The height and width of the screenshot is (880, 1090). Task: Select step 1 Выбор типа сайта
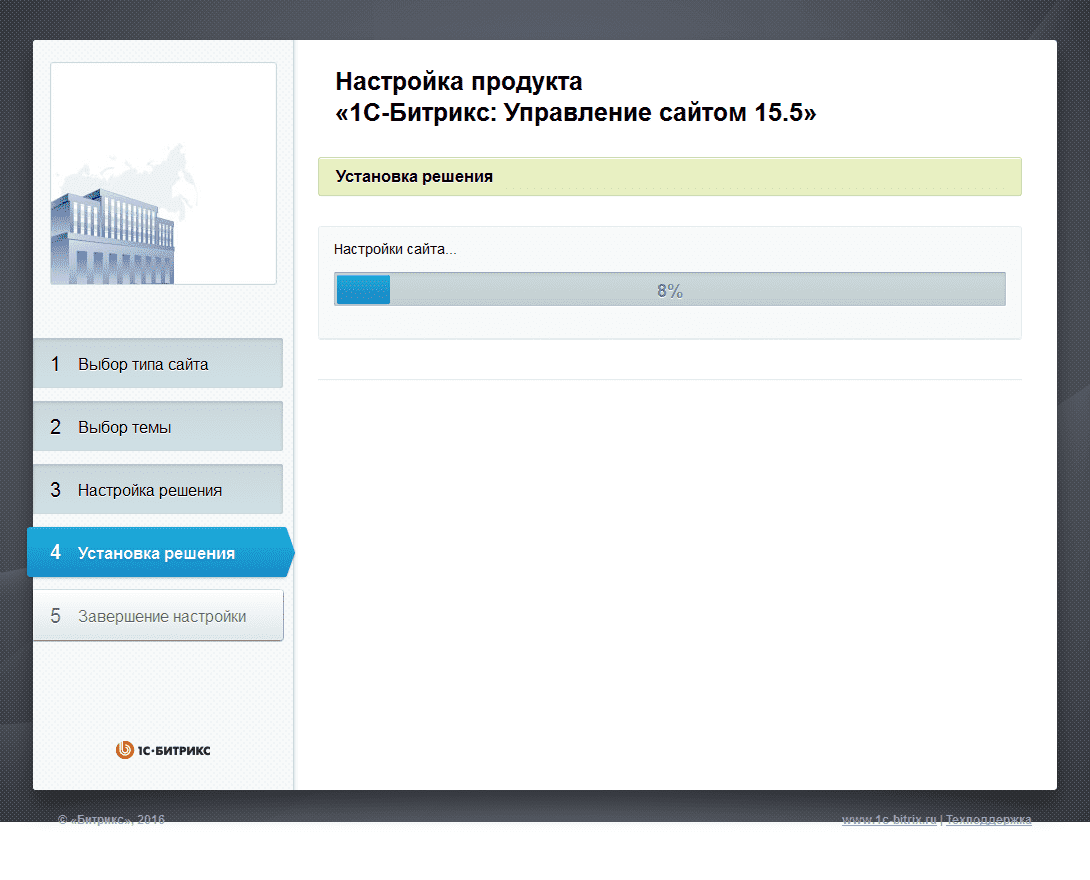point(158,363)
